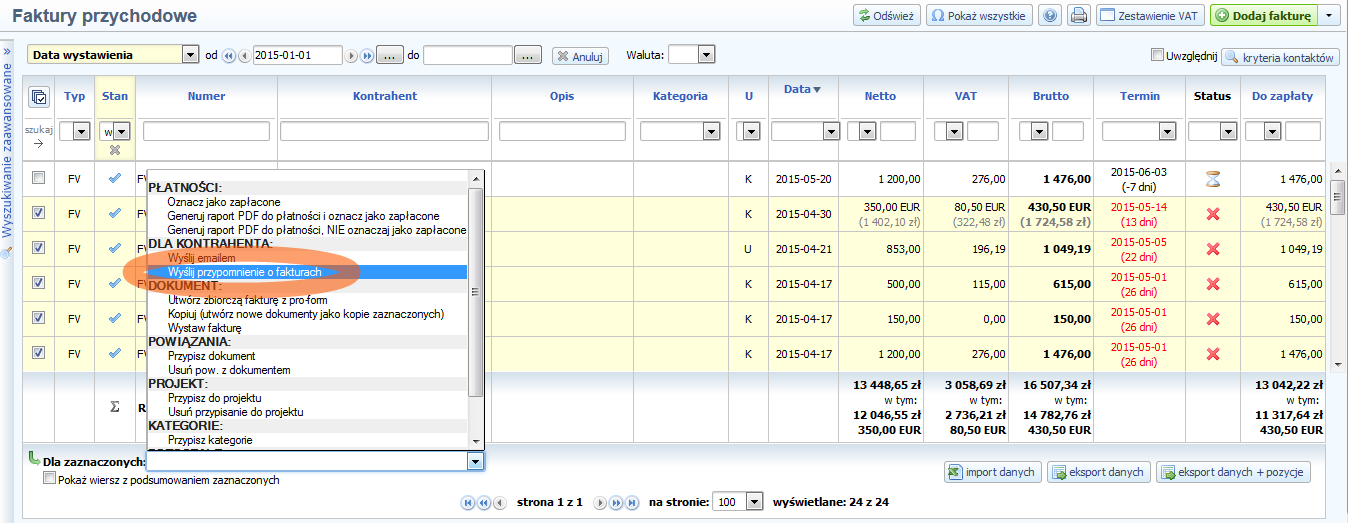Open the 'Data wystawienia' date type dropdown
This screenshot has width=1348, height=523.
(190, 56)
